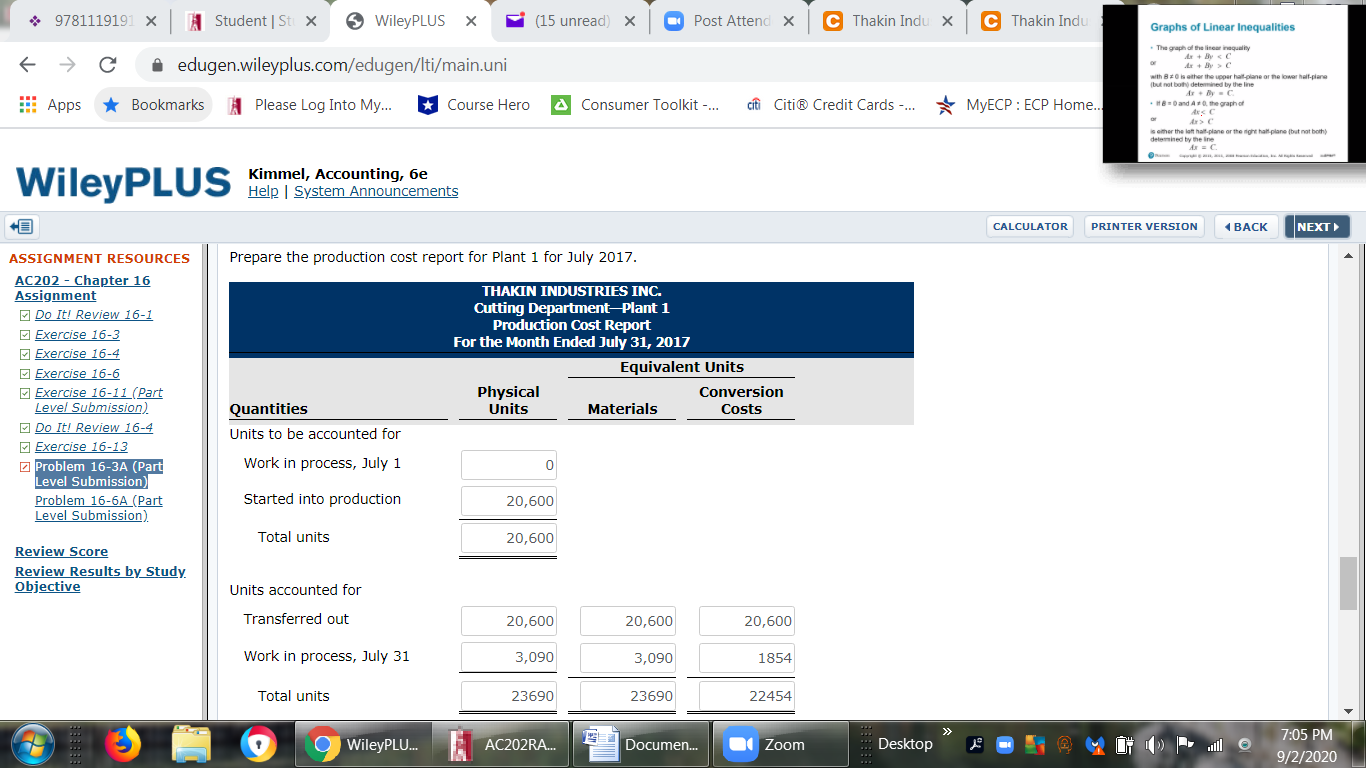Click the vertical scrollbar thumb
Viewport: 1366px width, 768px height.
click(1349, 583)
